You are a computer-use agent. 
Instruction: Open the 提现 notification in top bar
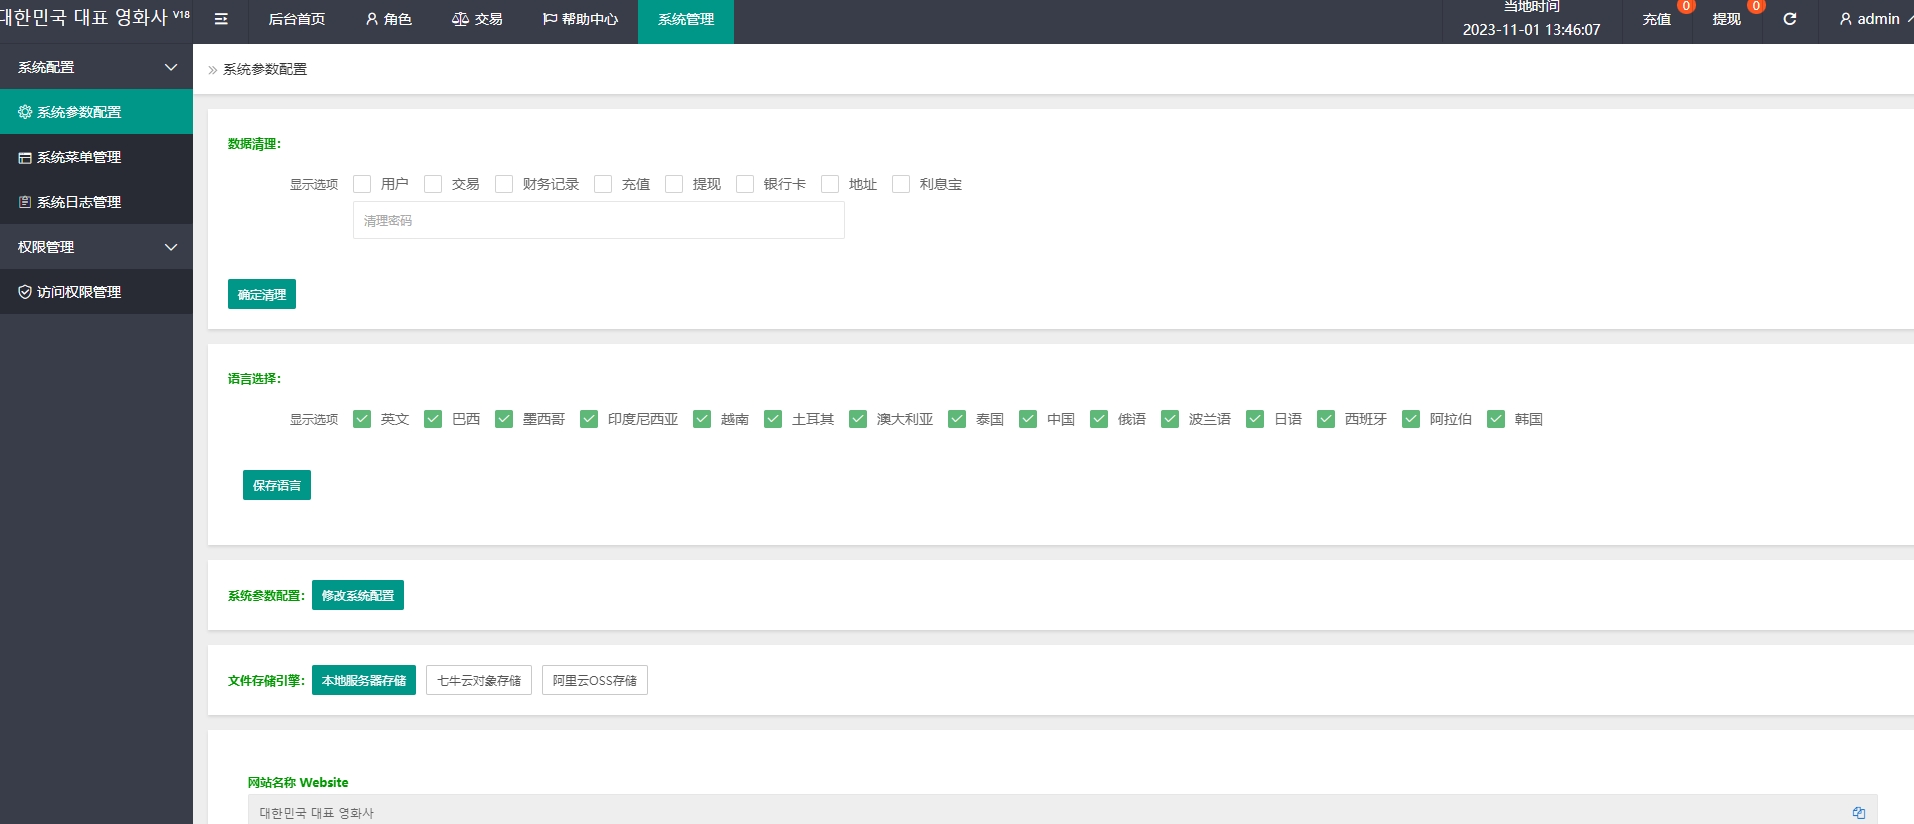pos(1727,19)
